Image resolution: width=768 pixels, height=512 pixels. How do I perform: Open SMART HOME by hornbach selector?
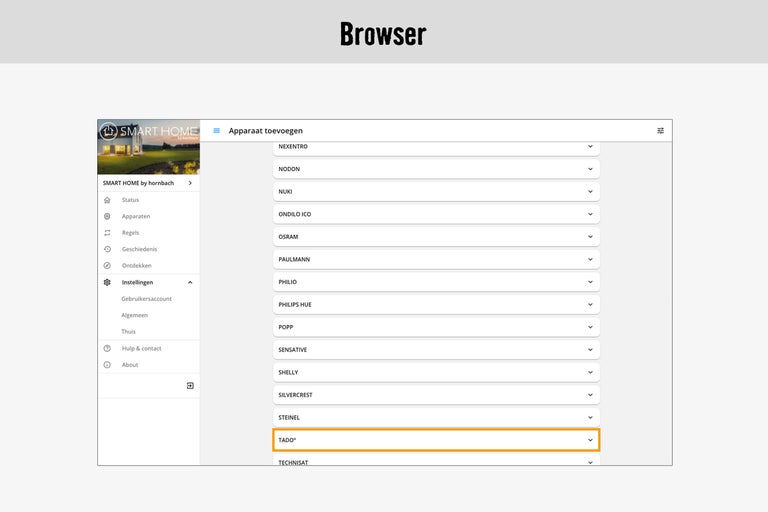coord(148,183)
